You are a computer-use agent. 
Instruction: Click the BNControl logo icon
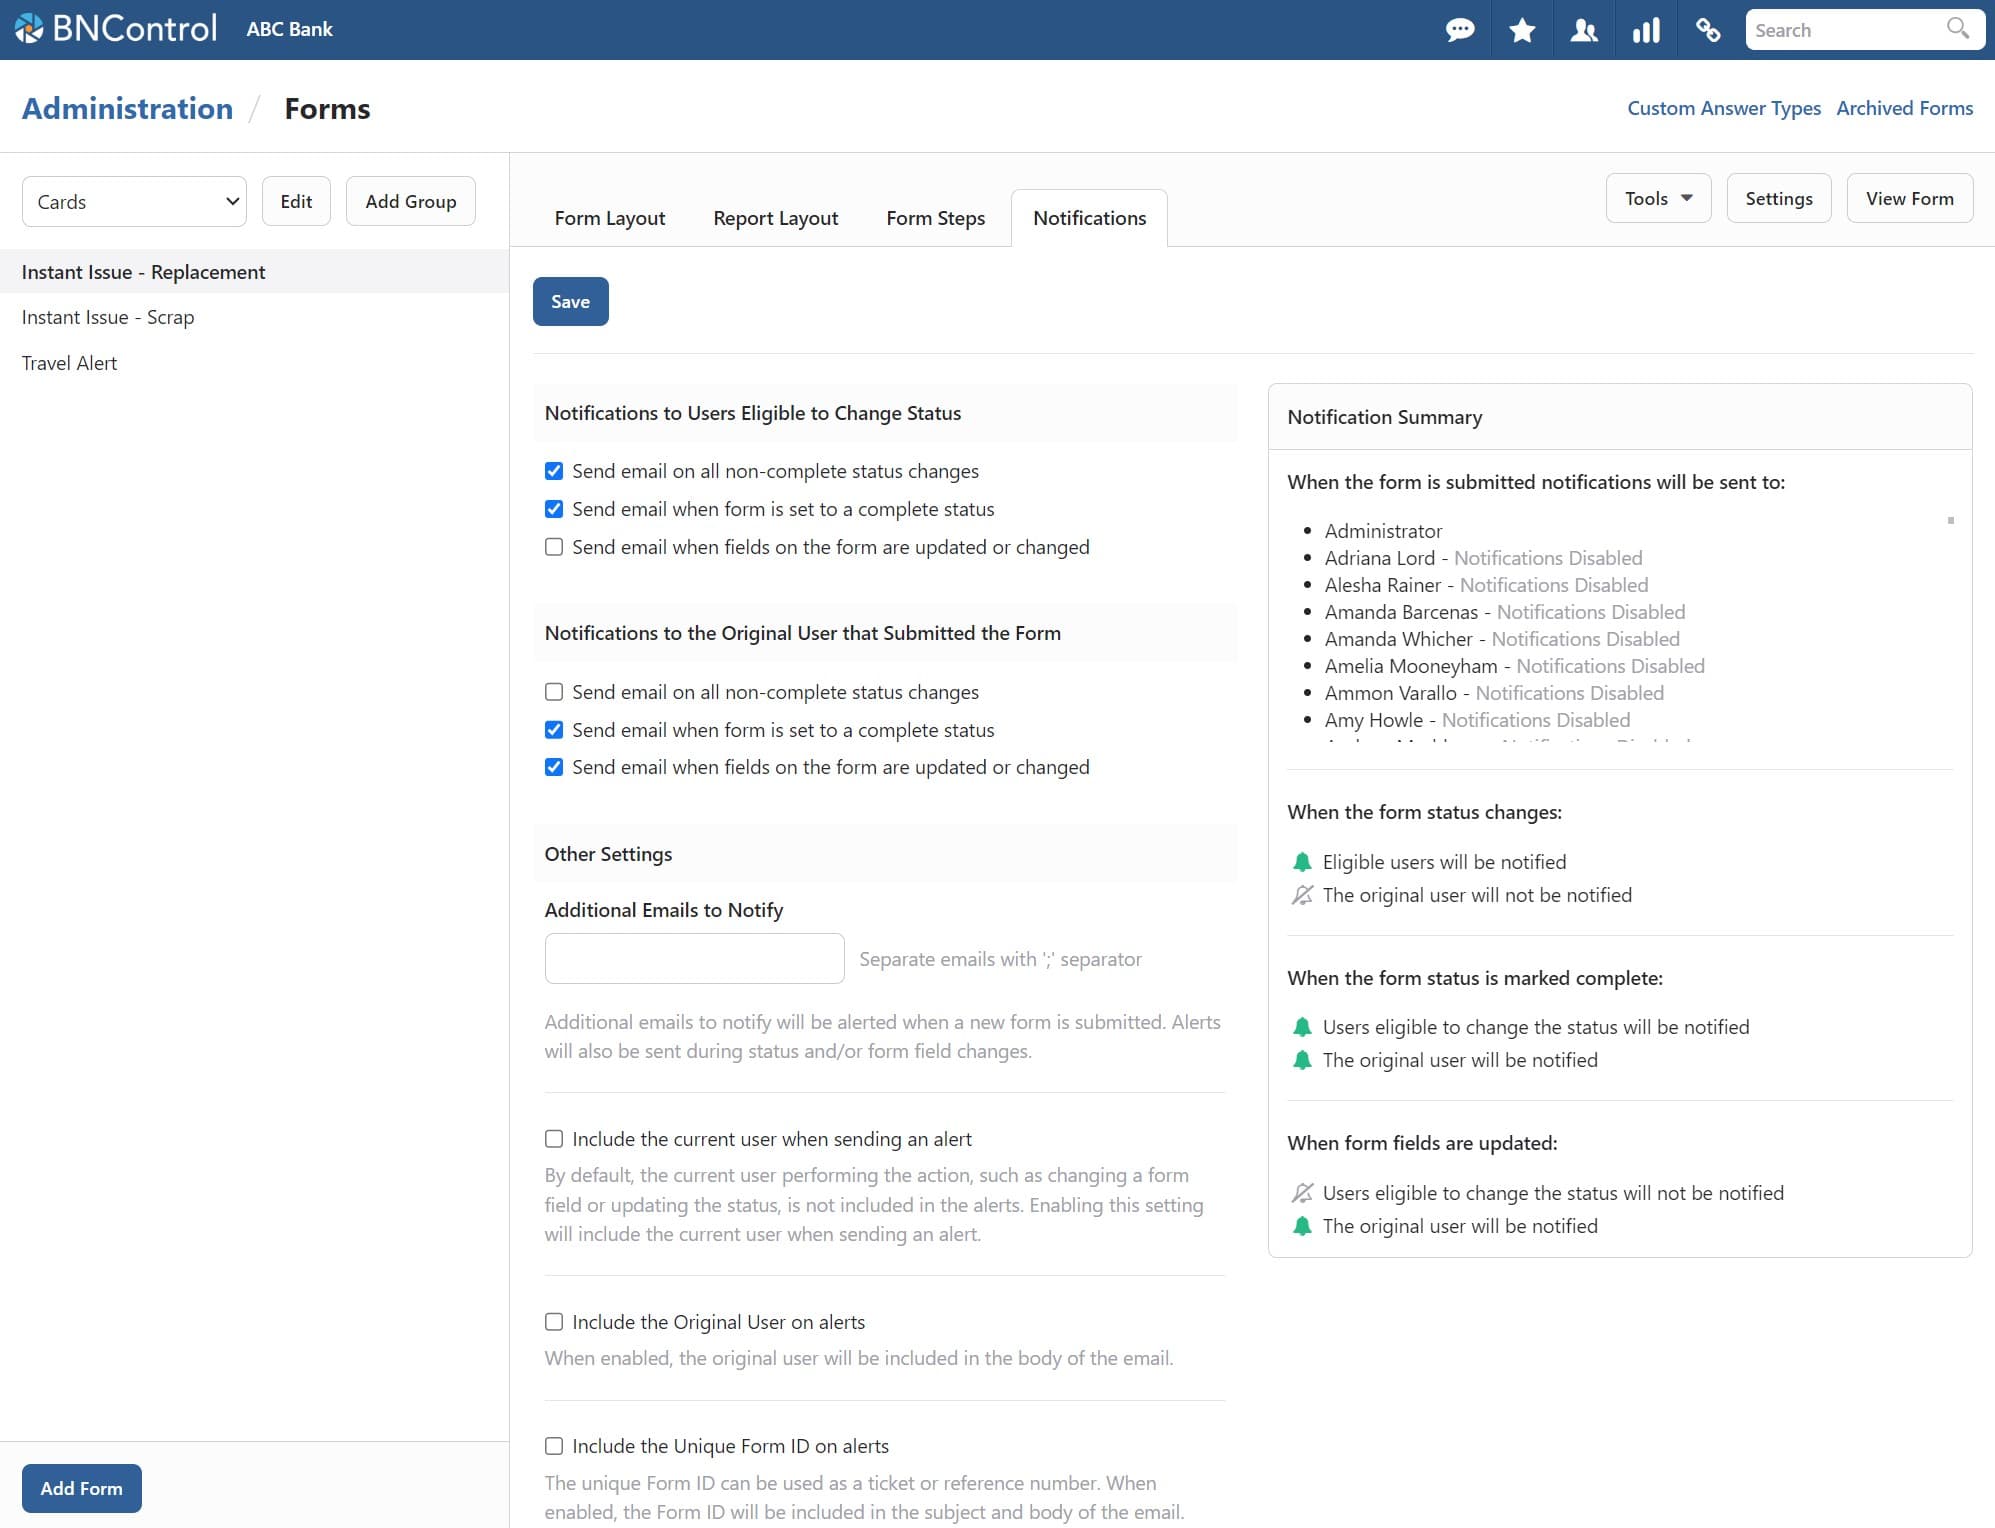tap(29, 27)
